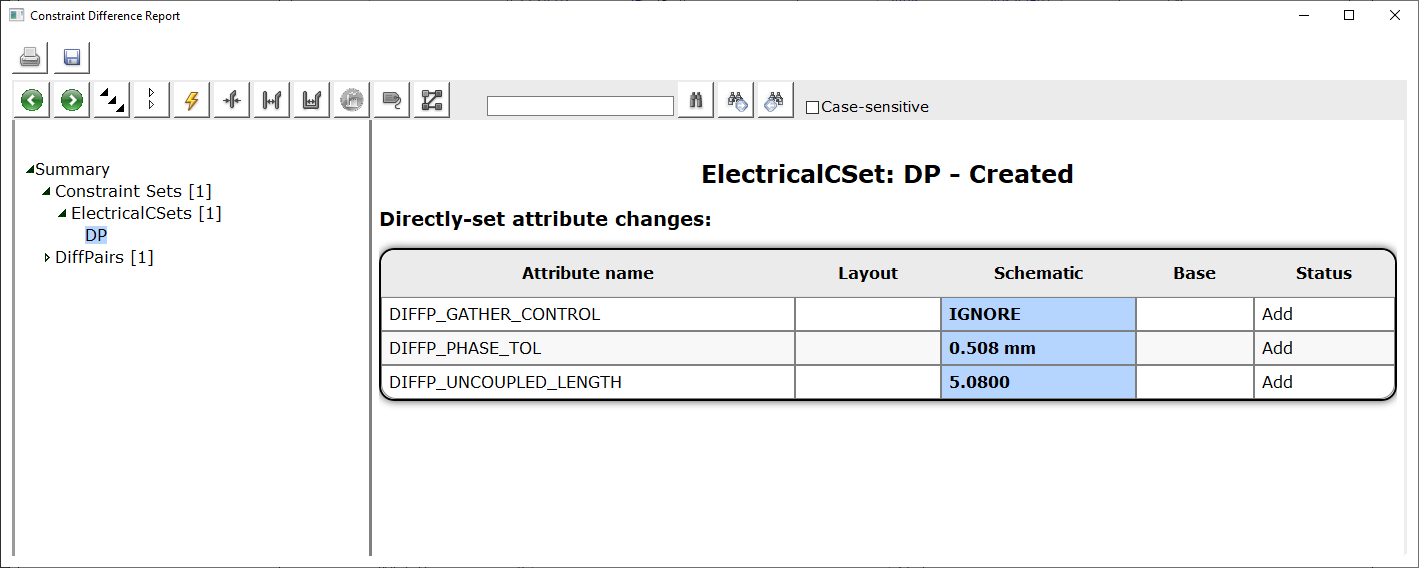Select the DP item in tree
This screenshot has width=1419, height=568.
(x=96, y=235)
